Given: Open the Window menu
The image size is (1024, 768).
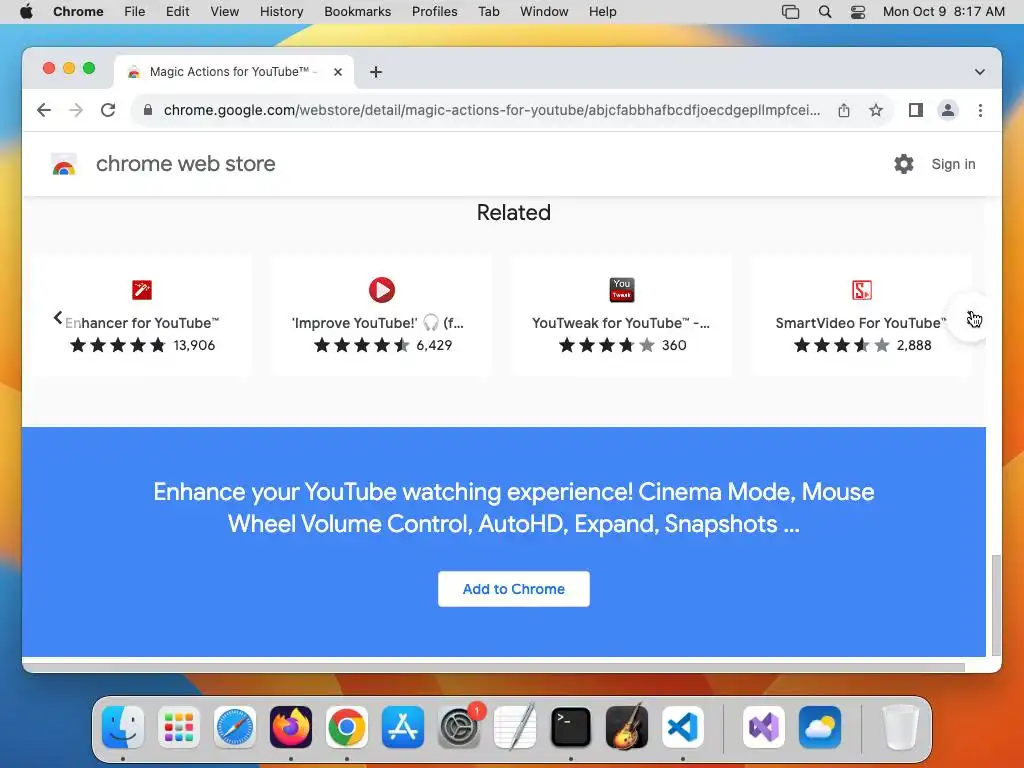Looking at the screenshot, I should [x=544, y=12].
